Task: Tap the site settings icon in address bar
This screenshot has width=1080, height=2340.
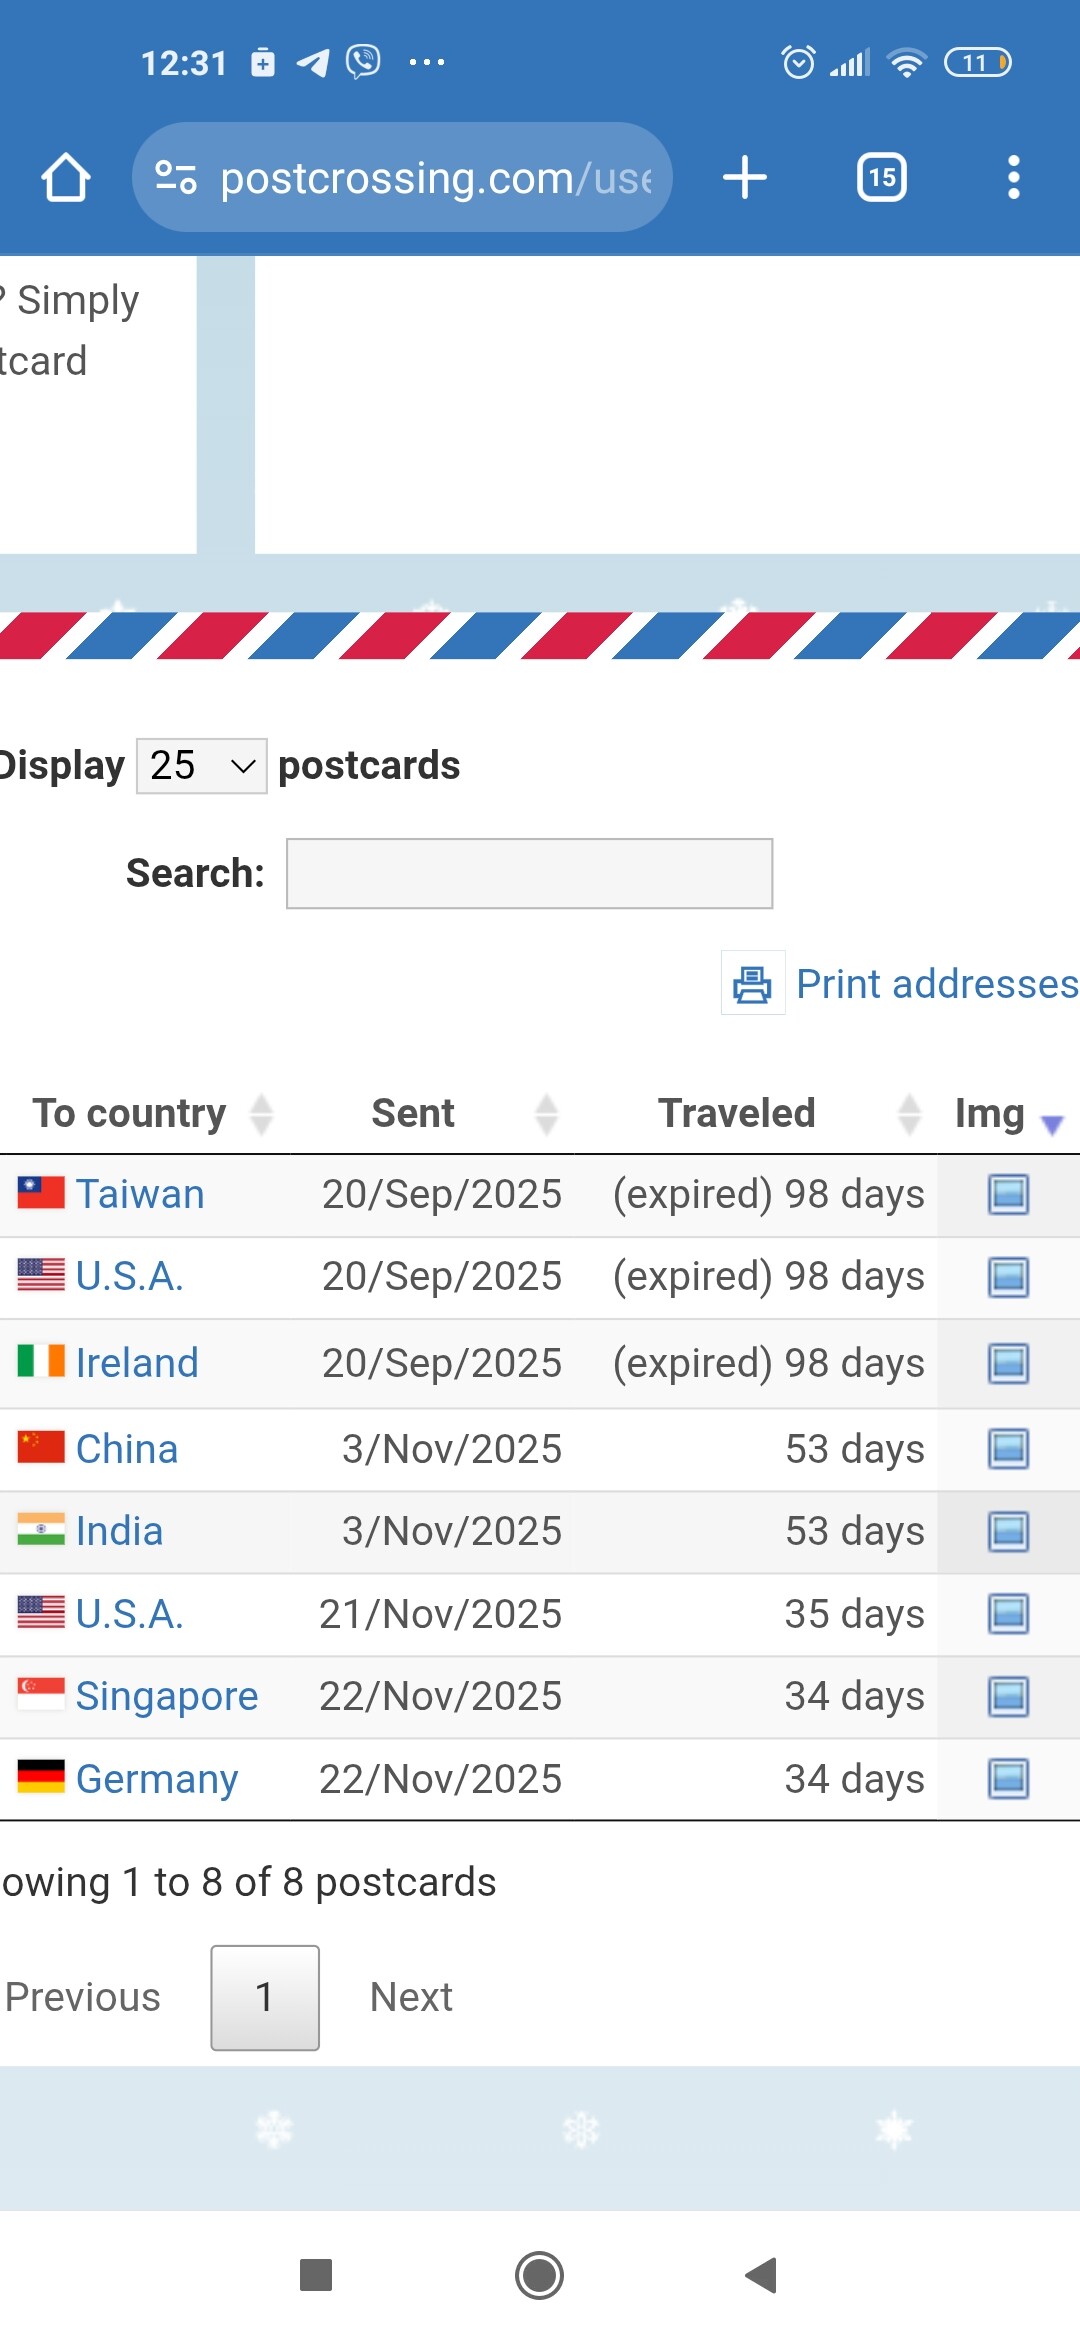Action: (x=175, y=178)
